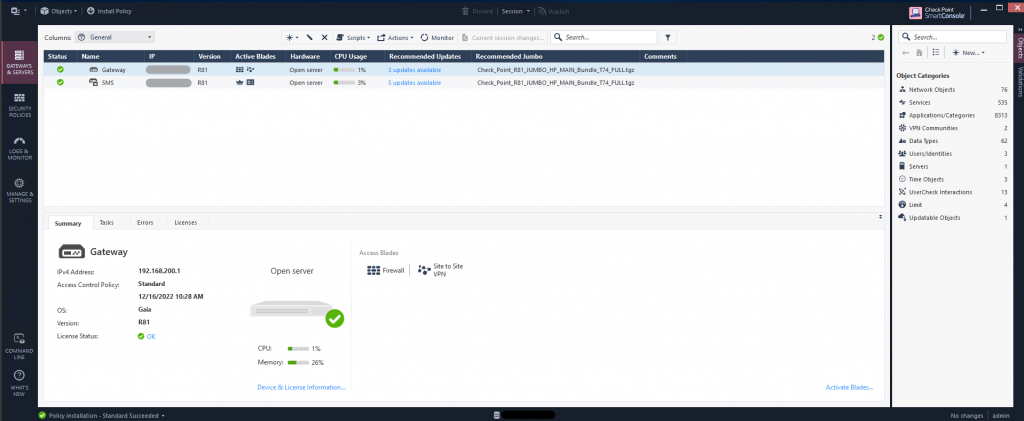Screen dimensions: 1024x421
Task: Click the delete X toolbar icon
Action: 324,37
